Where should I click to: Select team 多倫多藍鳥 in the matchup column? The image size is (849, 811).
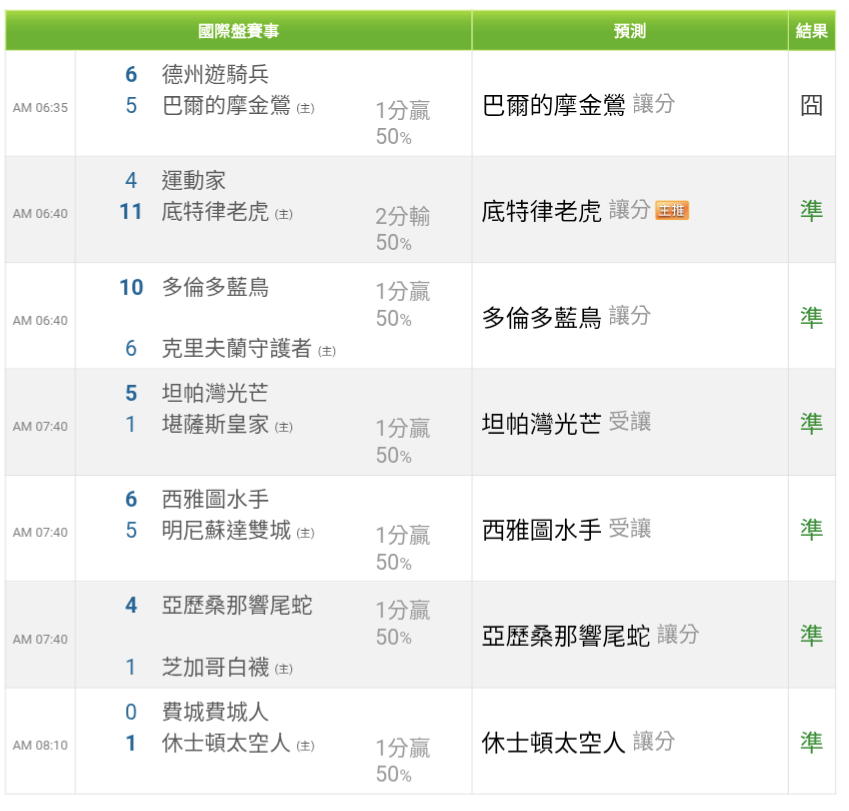pos(215,287)
